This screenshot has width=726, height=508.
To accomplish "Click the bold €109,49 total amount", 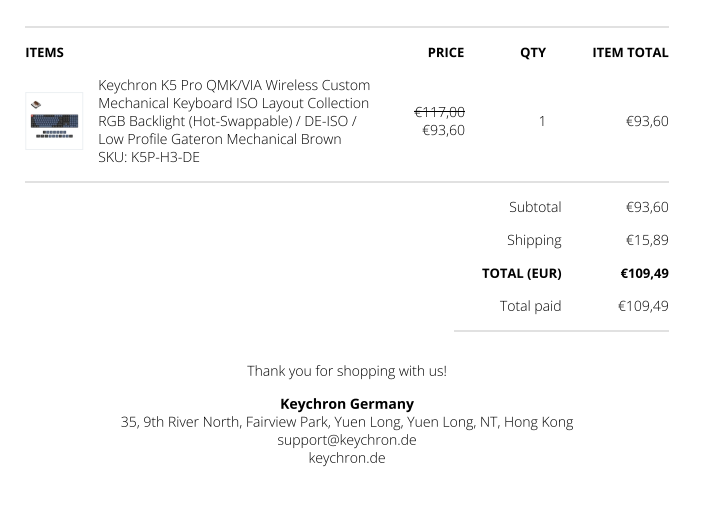I will pyautogui.click(x=645, y=273).
